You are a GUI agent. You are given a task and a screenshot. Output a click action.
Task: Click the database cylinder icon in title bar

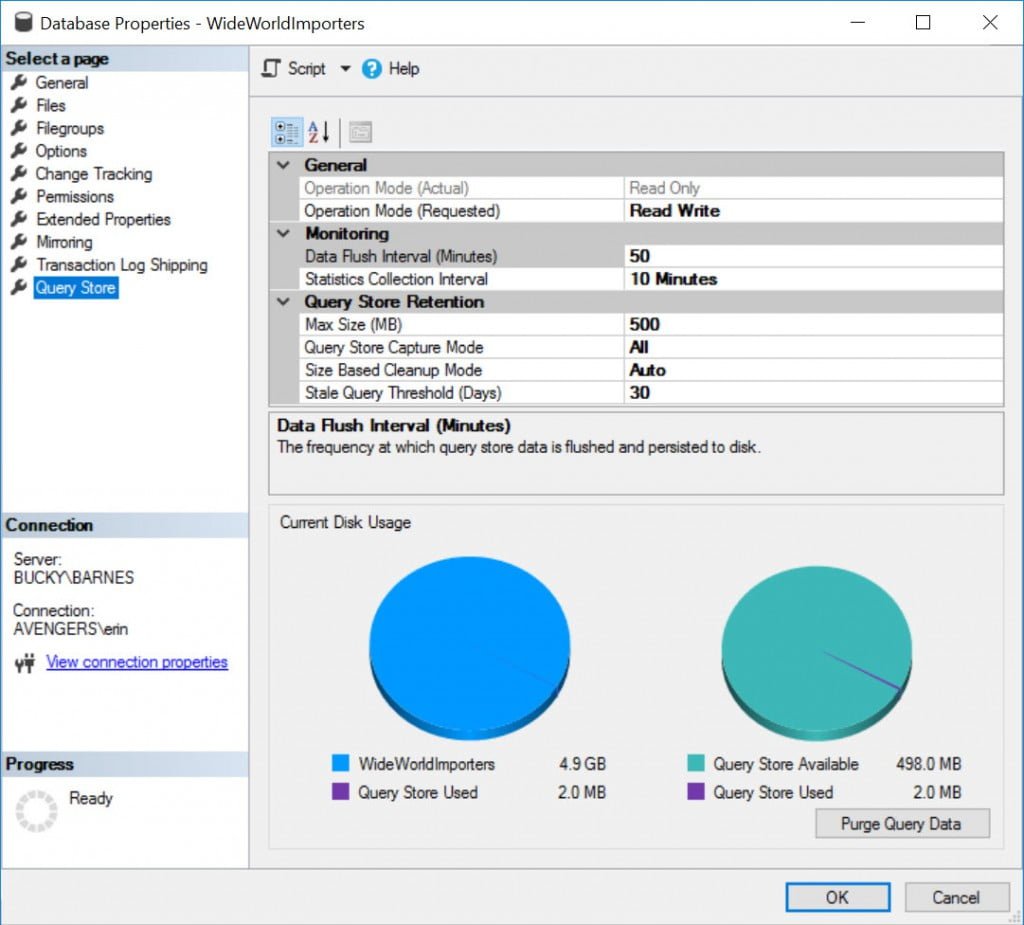tap(24, 22)
